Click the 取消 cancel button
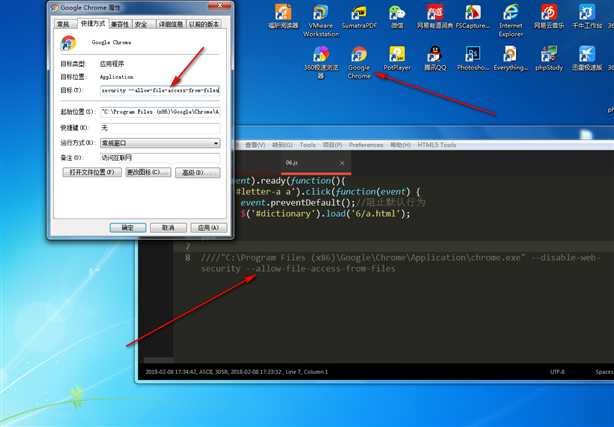Viewport: 614px width, 427px height. coord(168,228)
